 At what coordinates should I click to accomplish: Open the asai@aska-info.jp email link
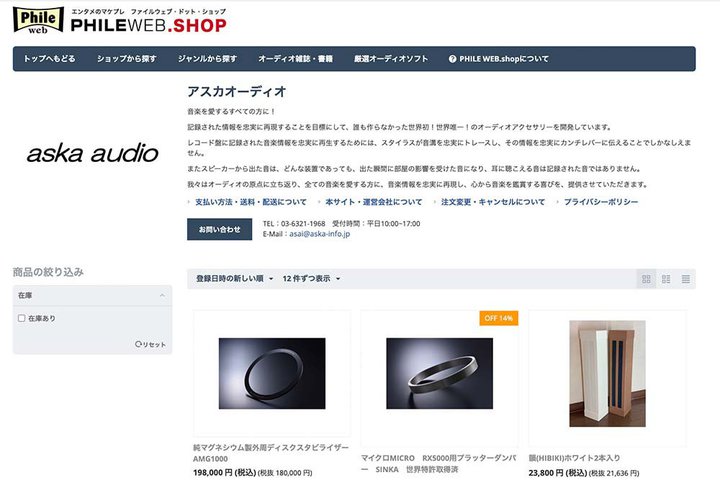pyautogui.click(x=320, y=234)
